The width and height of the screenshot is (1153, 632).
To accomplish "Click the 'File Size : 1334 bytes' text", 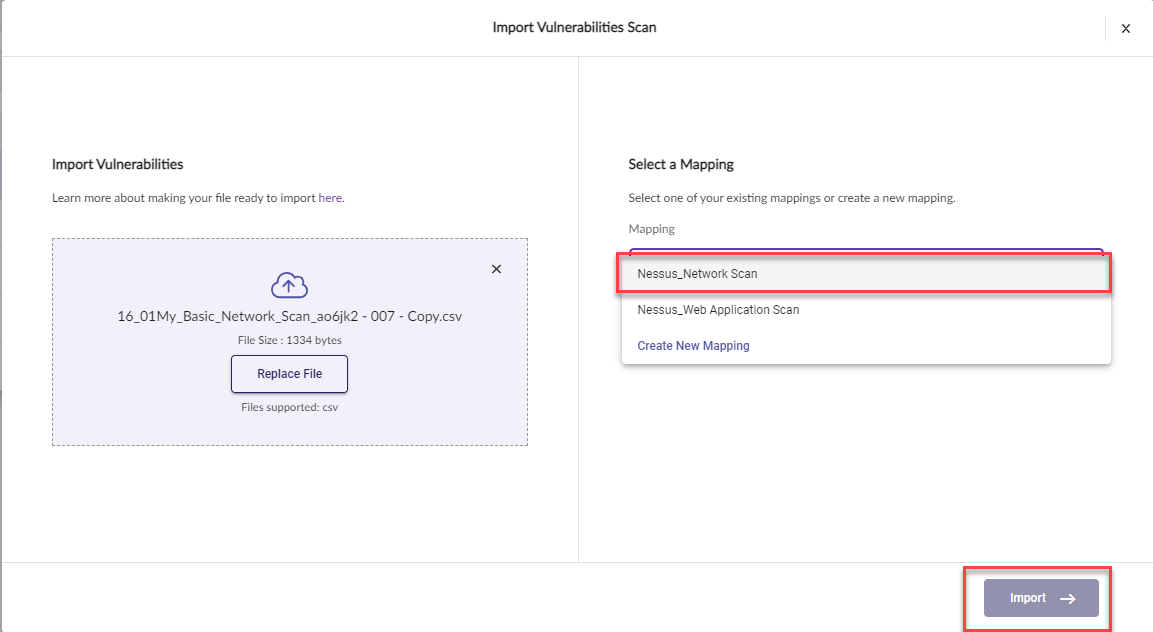I will (290, 340).
